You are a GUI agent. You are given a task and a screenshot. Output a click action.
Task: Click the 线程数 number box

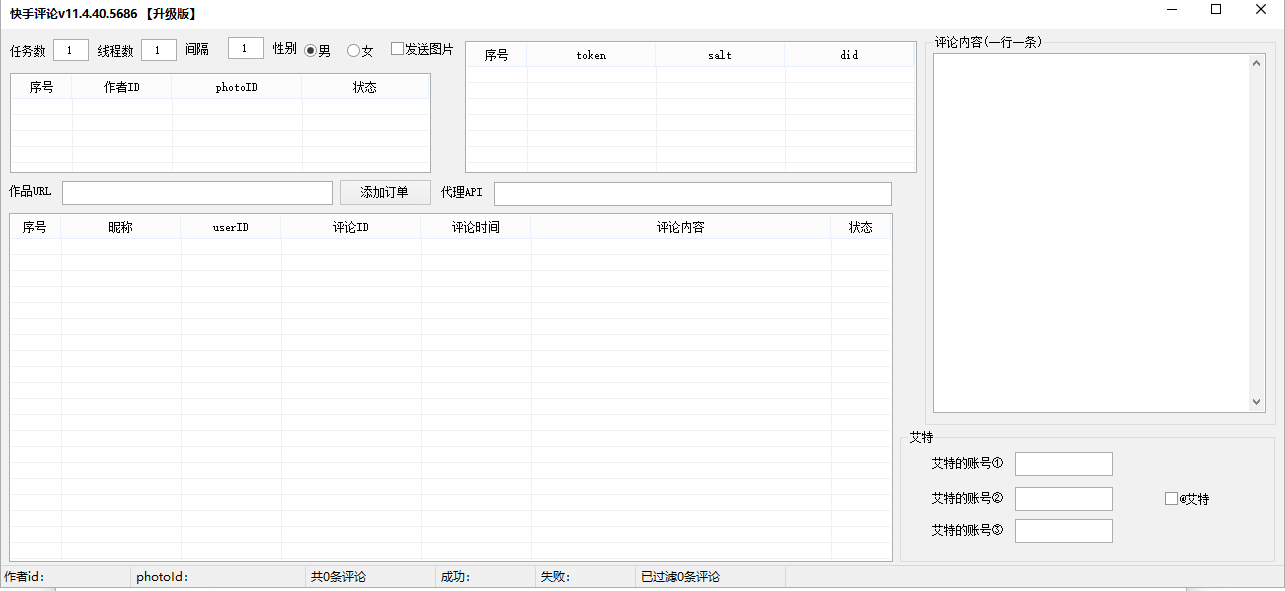(x=159, y=50)
